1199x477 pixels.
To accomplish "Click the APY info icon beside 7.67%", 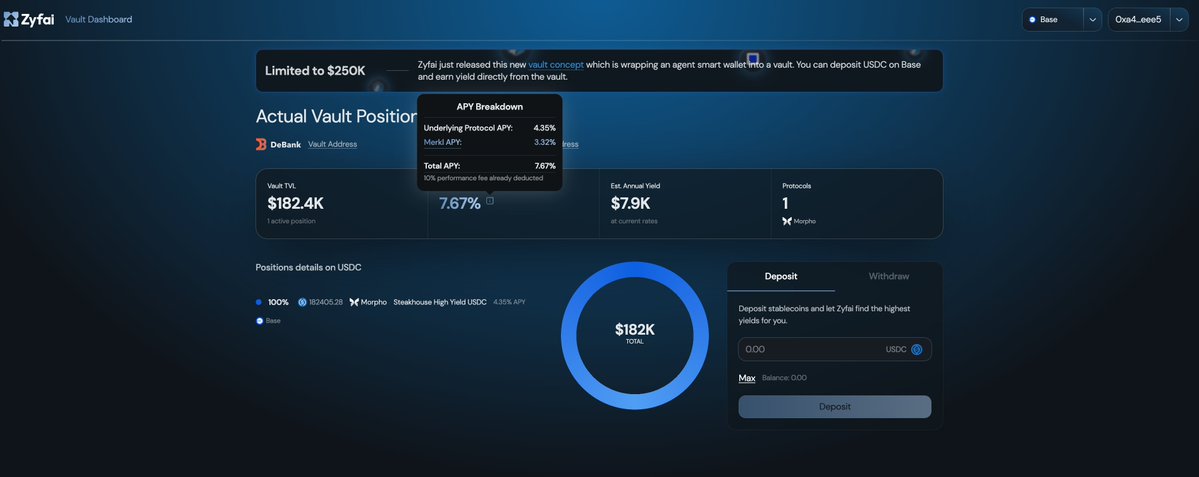I will click(490, 201).
